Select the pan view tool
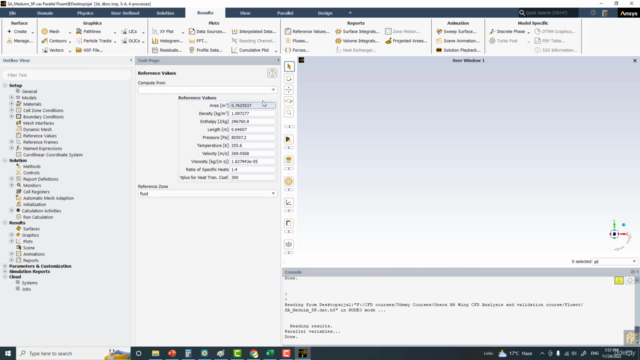640x360 pixels. coord(289,90)
